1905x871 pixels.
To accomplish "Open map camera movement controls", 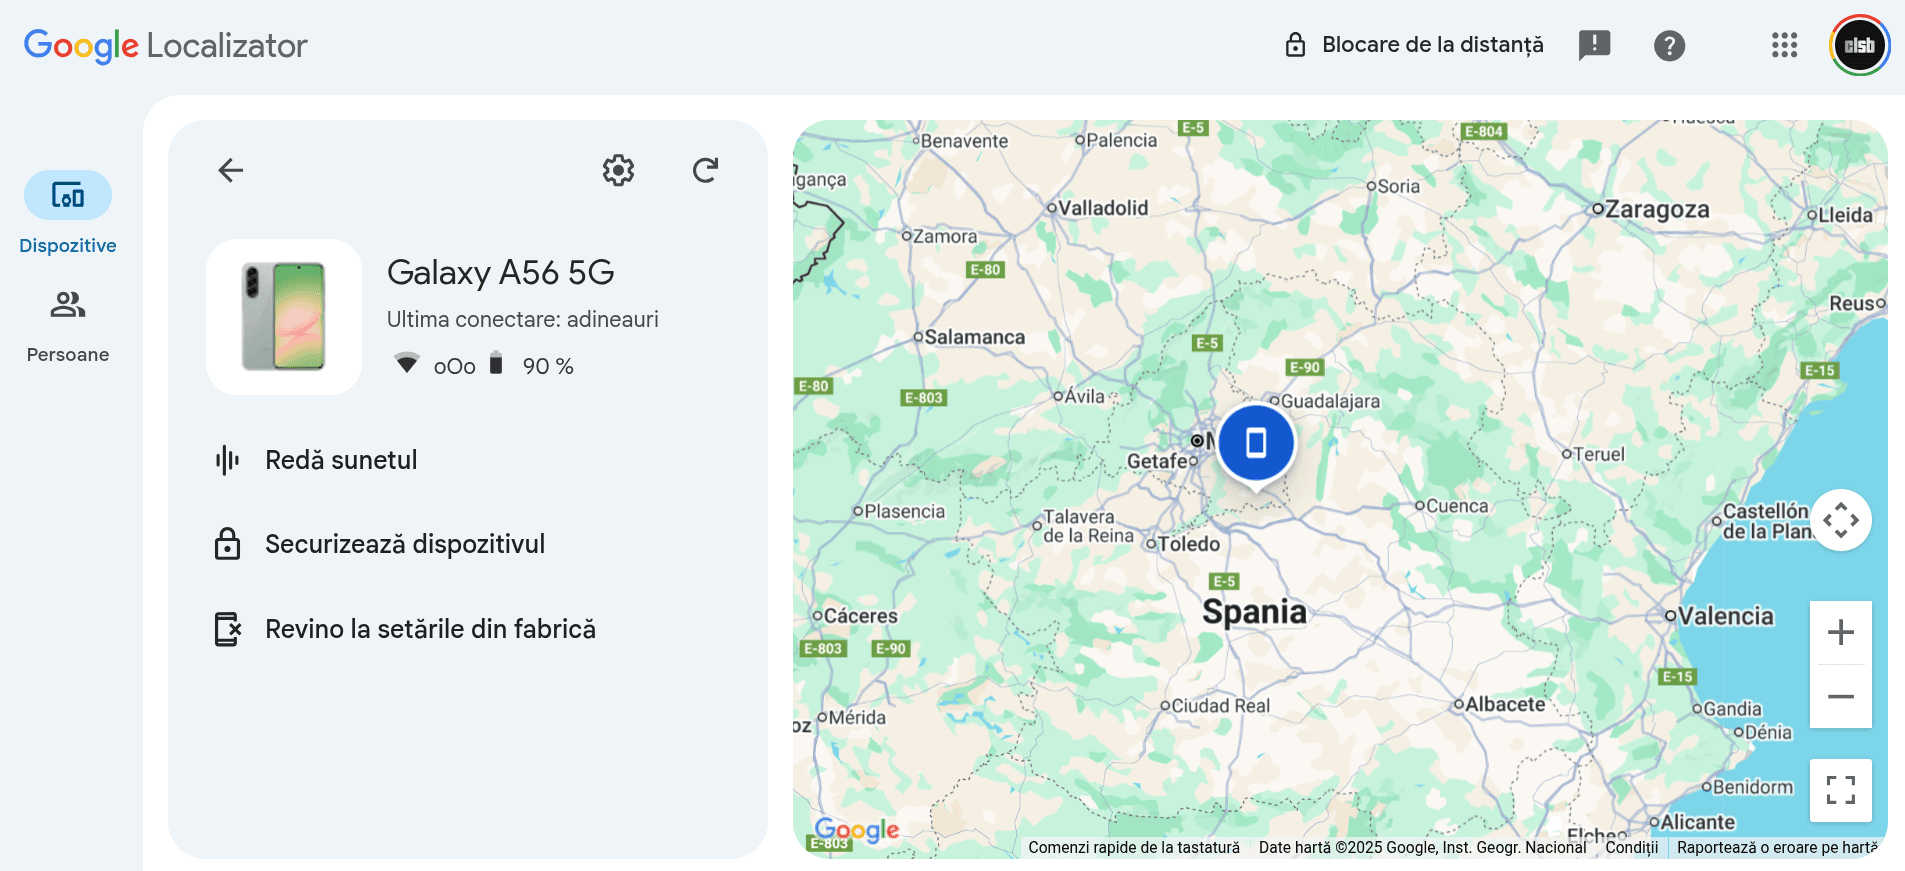I will (x=1840, y=520).
